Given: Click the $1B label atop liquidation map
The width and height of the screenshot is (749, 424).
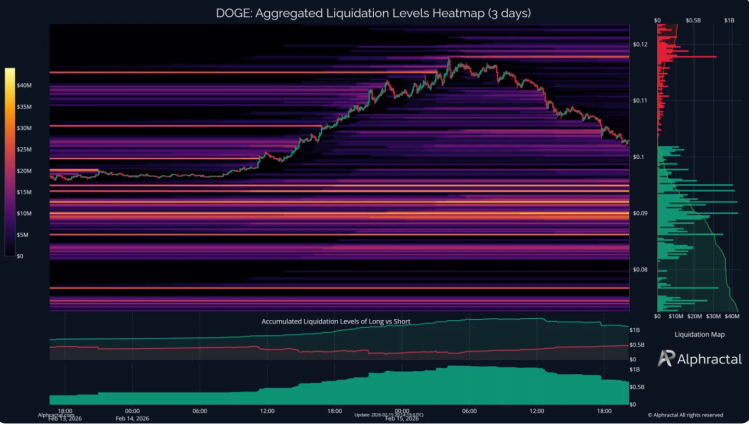Looking at the screenshot, I should pos(728,19).
